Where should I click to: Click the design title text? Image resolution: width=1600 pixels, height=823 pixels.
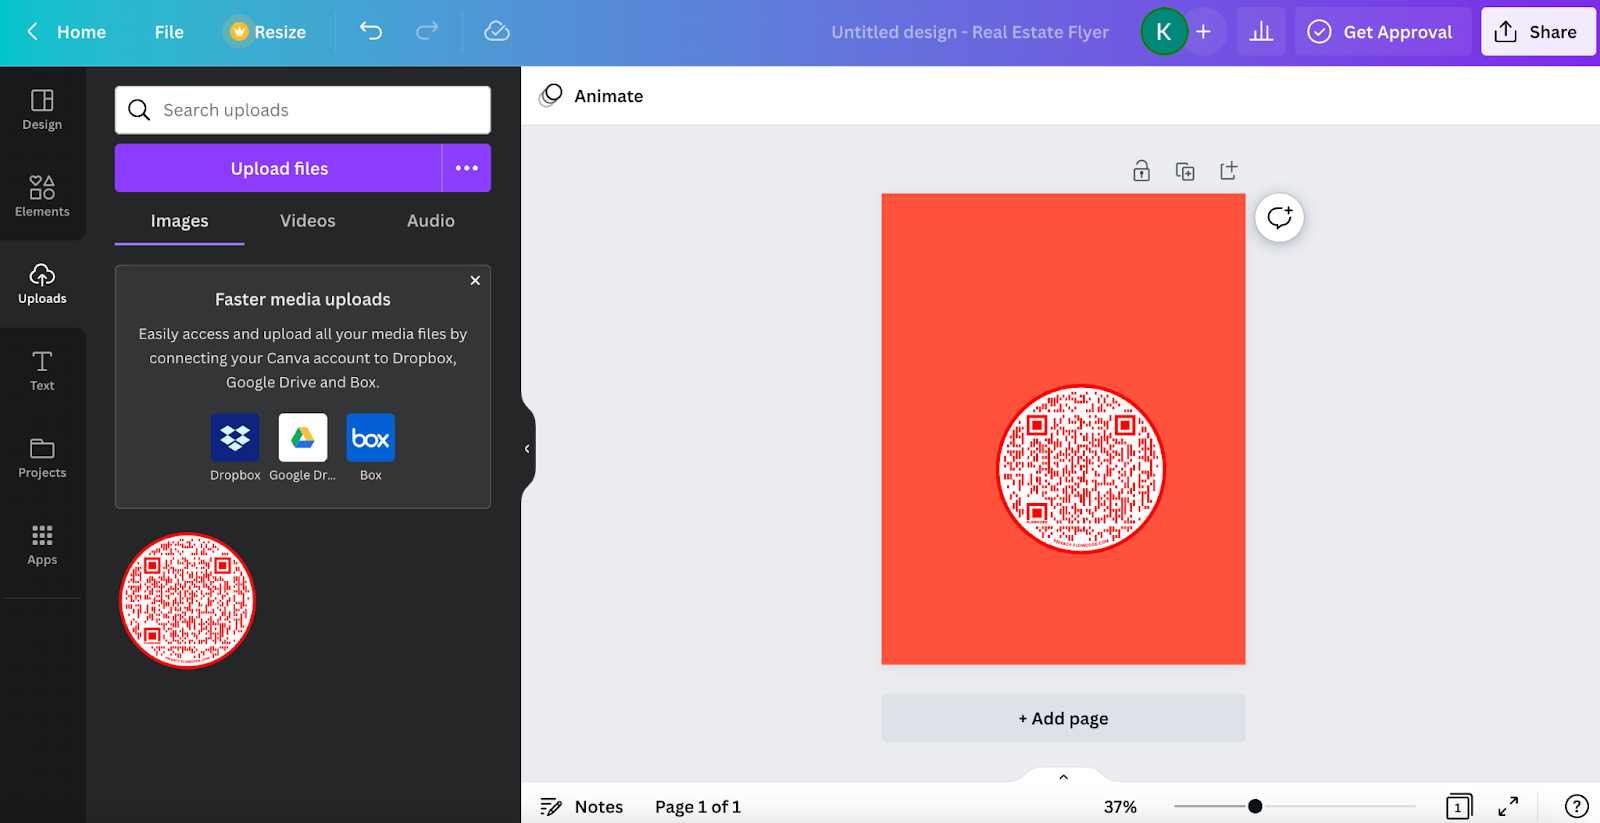click(x=970, y=32)
